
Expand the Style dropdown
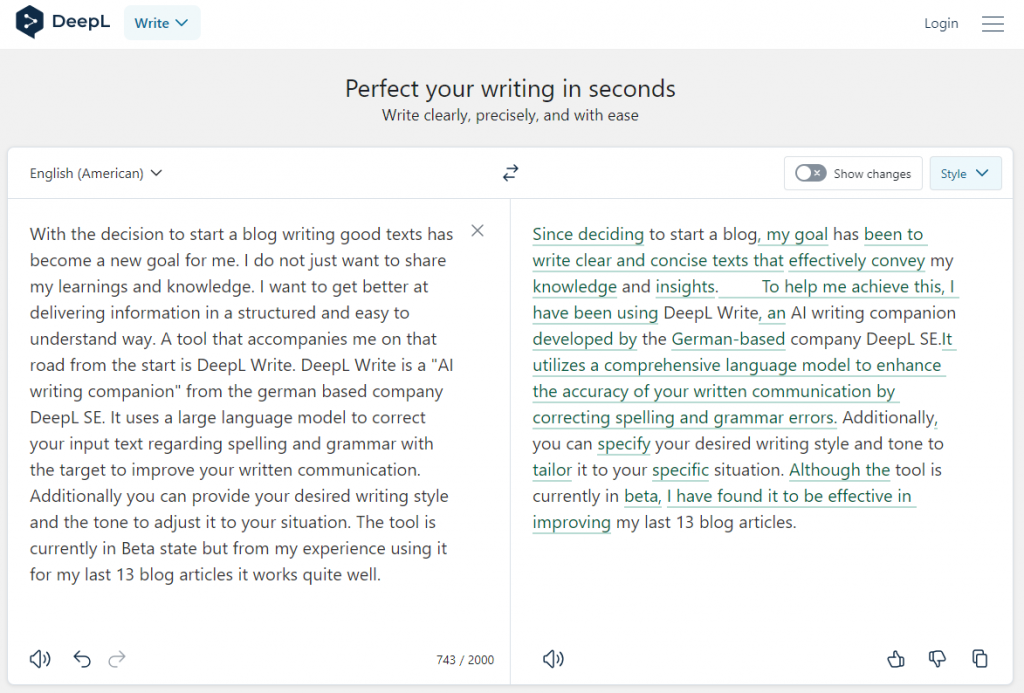tap(965, 173)
